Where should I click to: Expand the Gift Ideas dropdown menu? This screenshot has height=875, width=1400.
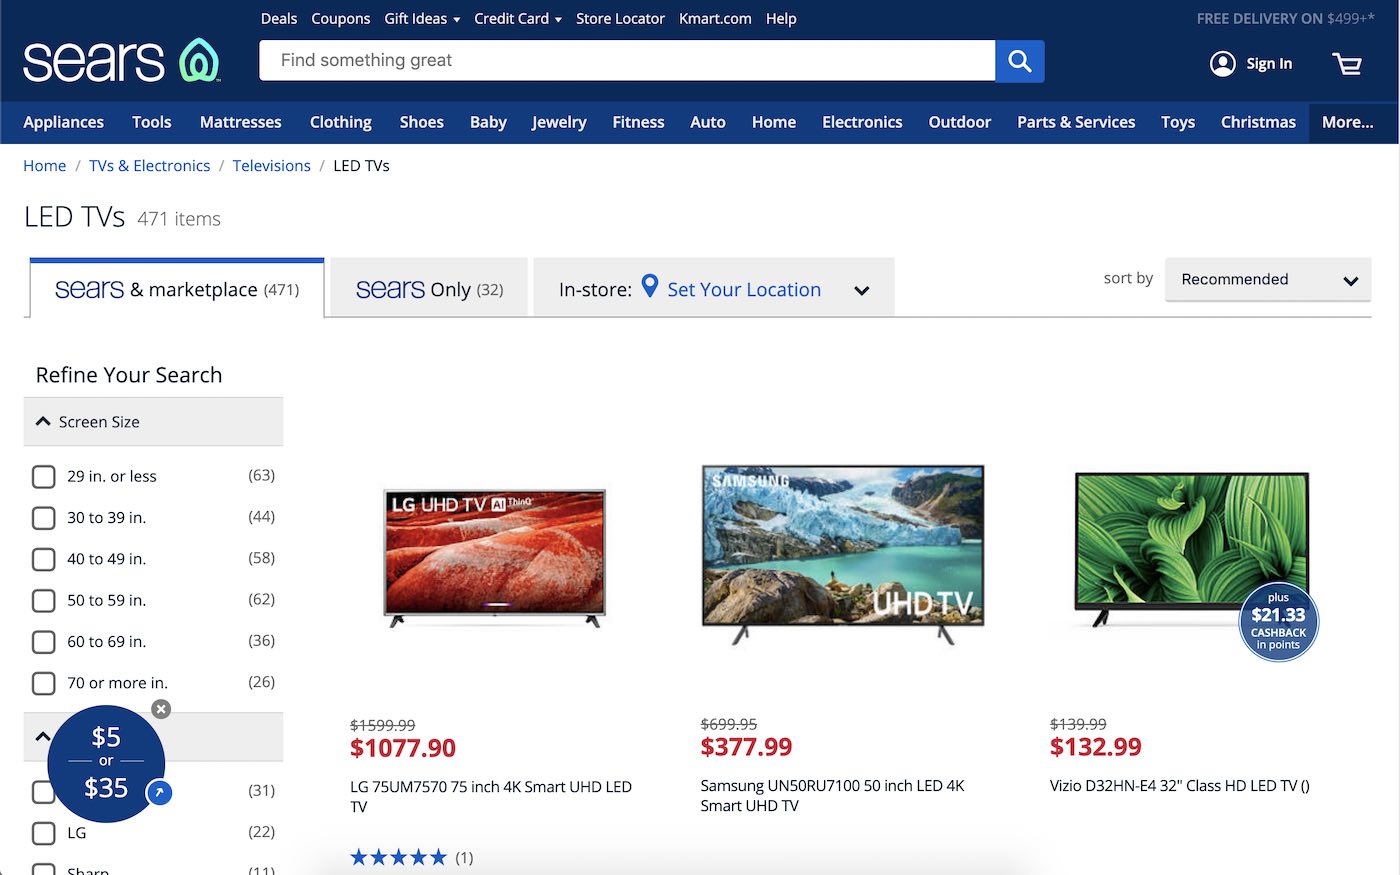pos(422,19)
